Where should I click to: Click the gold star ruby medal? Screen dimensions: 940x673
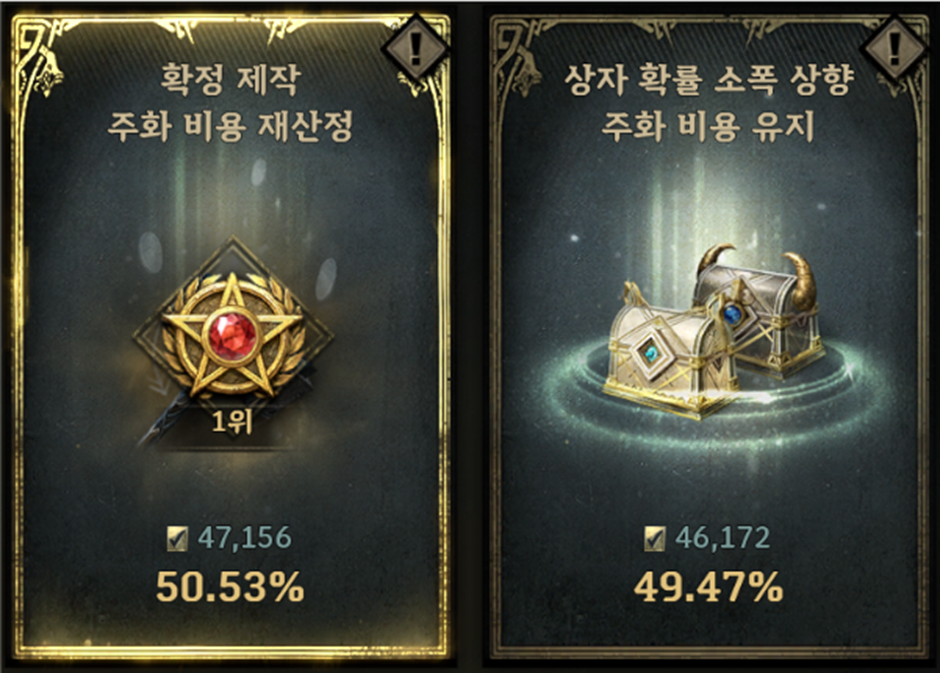pos(233,336)
